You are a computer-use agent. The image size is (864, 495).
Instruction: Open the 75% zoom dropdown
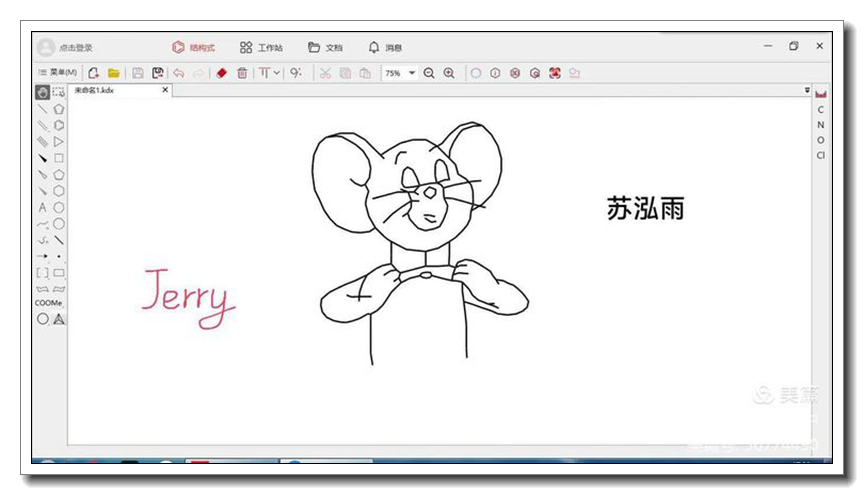coord(411,73)
